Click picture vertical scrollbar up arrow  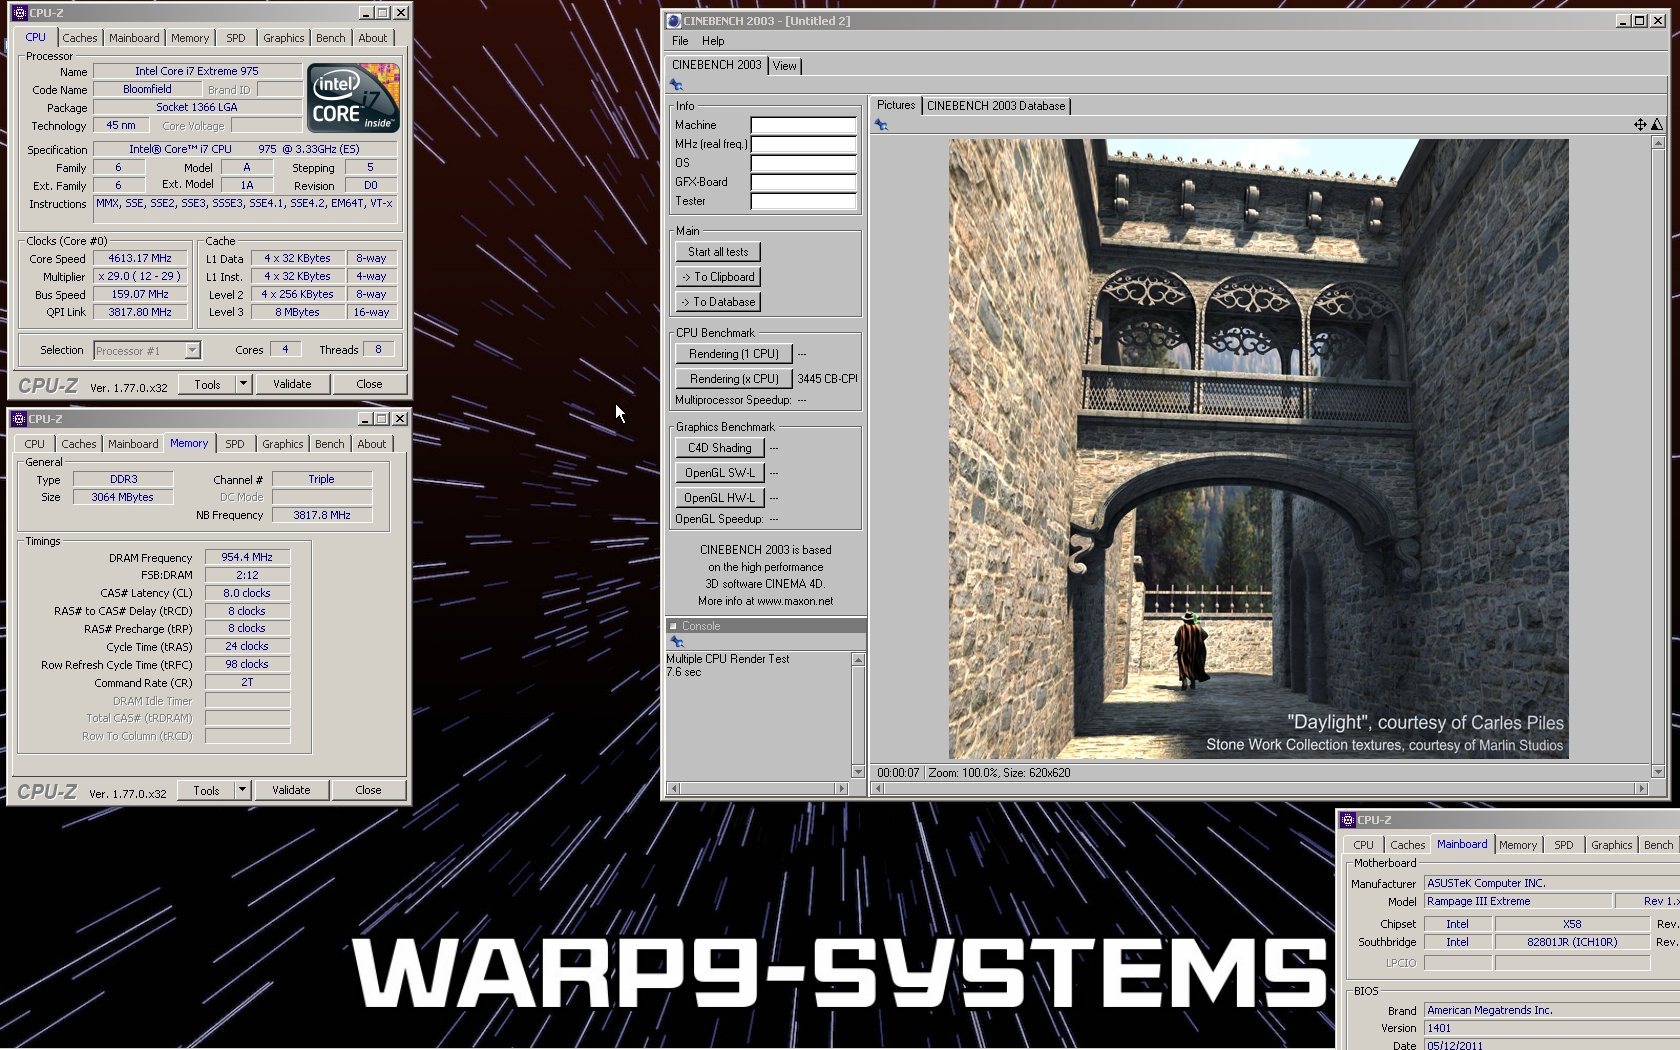[1658, 143]
